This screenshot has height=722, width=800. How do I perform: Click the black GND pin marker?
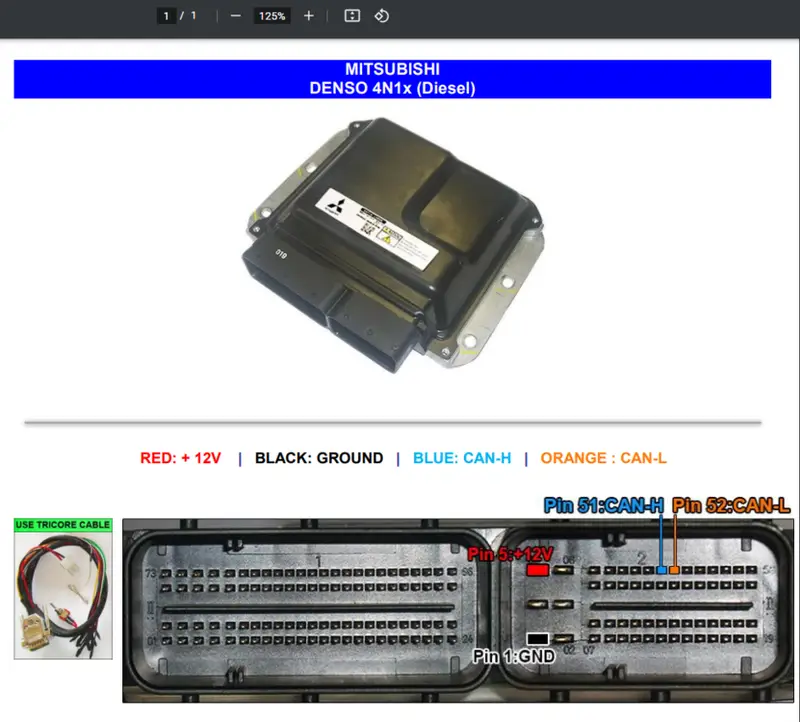point(537,639)
